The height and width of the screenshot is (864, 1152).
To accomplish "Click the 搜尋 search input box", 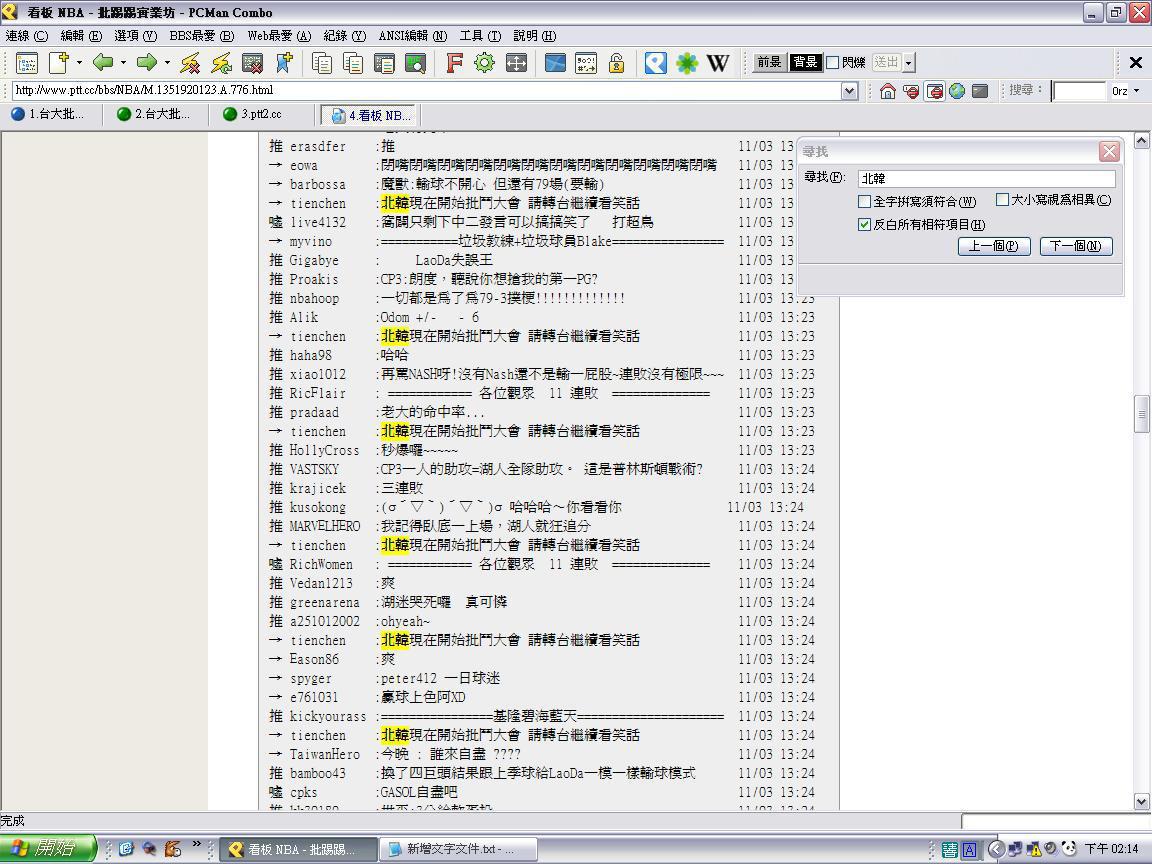I will (x=1079, y=91).
